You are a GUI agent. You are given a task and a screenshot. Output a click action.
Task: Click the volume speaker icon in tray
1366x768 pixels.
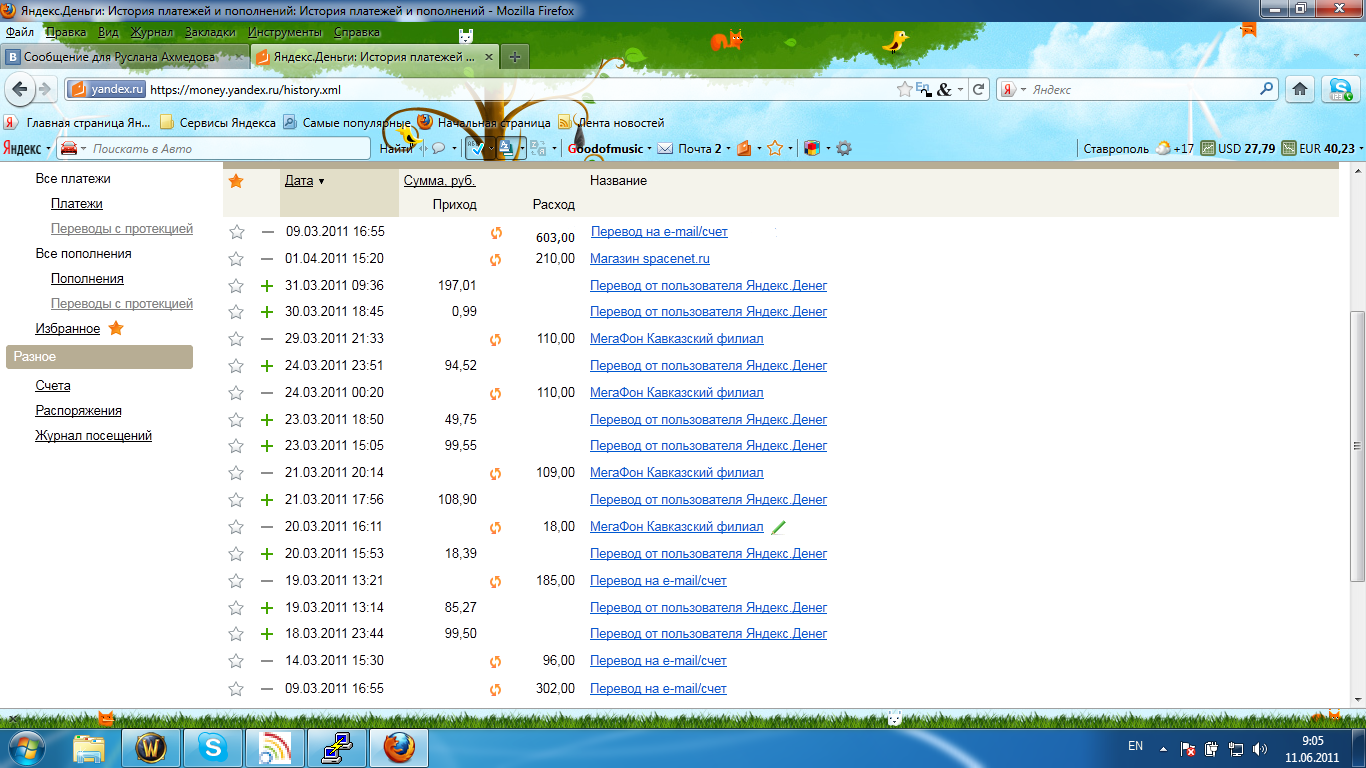tap(1261, 748)
